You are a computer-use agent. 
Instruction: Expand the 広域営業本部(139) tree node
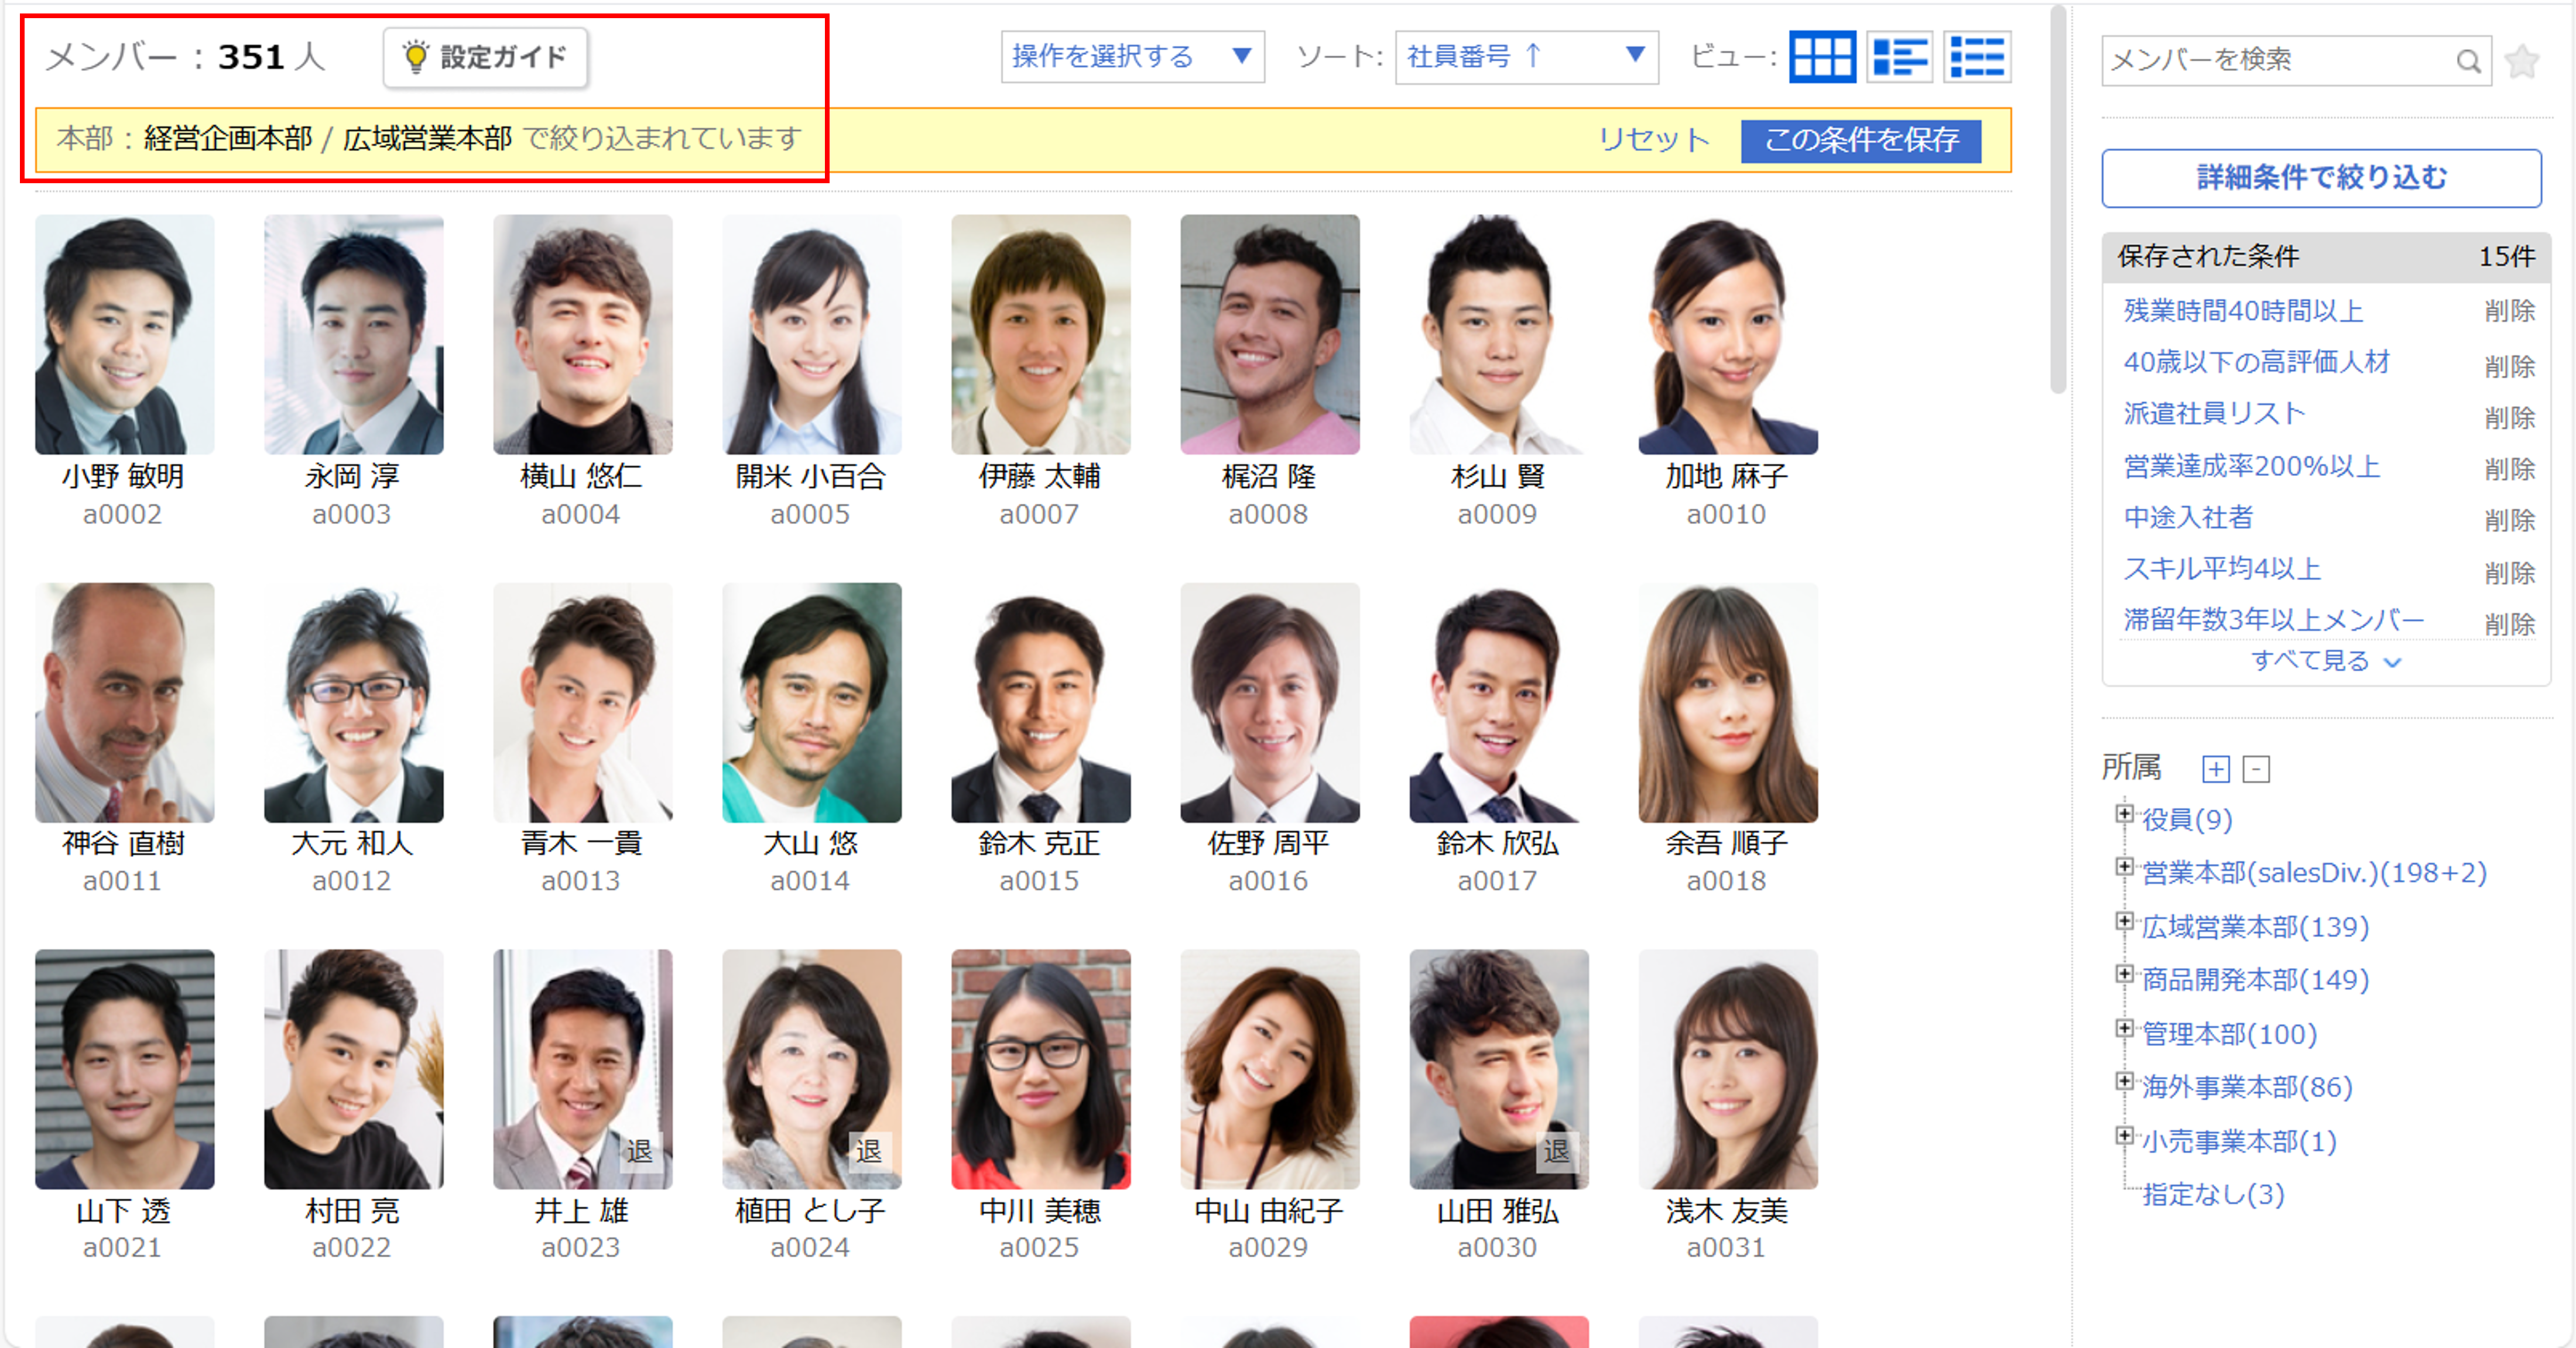click(2124, 921)
